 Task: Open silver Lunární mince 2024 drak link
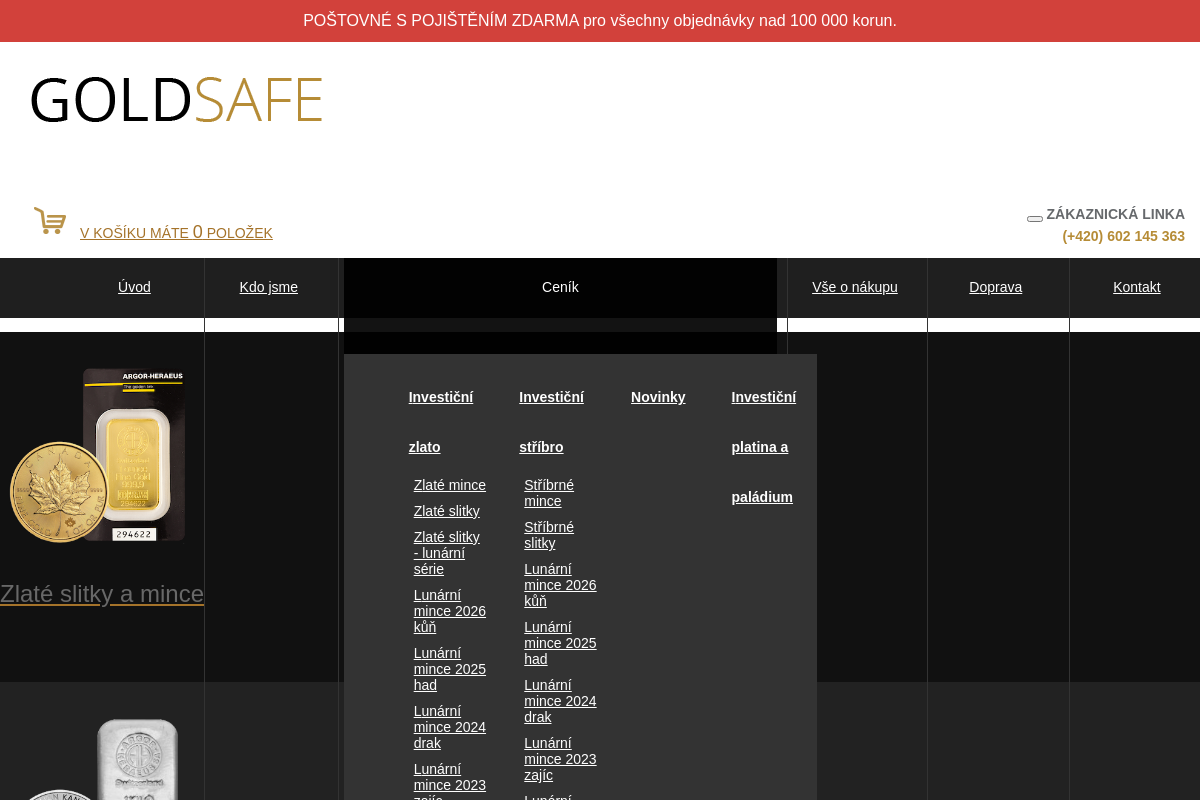coord(560,701)
